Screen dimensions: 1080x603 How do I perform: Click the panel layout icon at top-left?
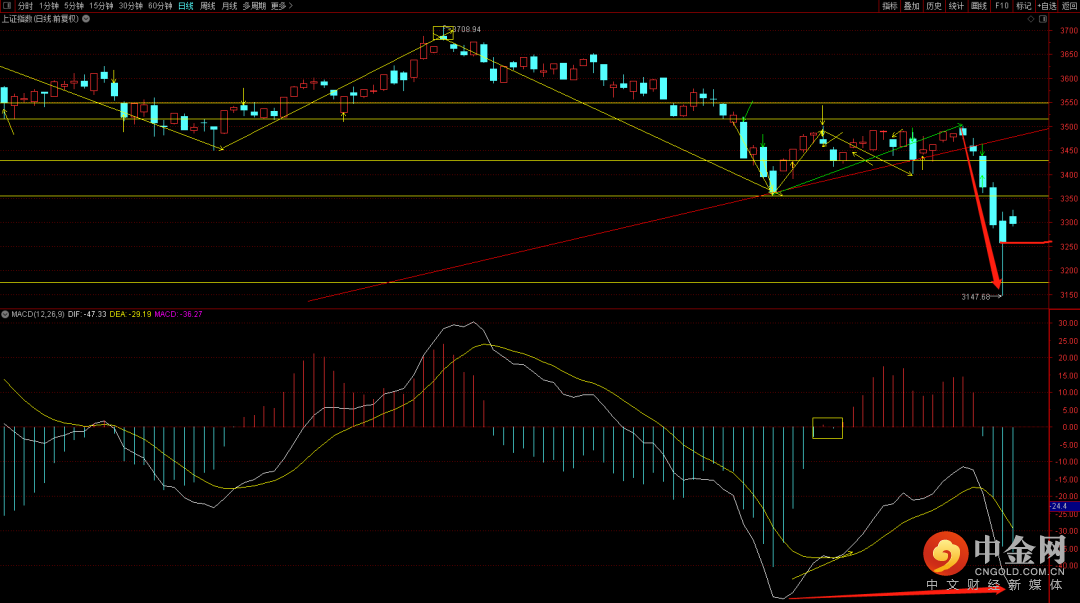coord(7,6)
